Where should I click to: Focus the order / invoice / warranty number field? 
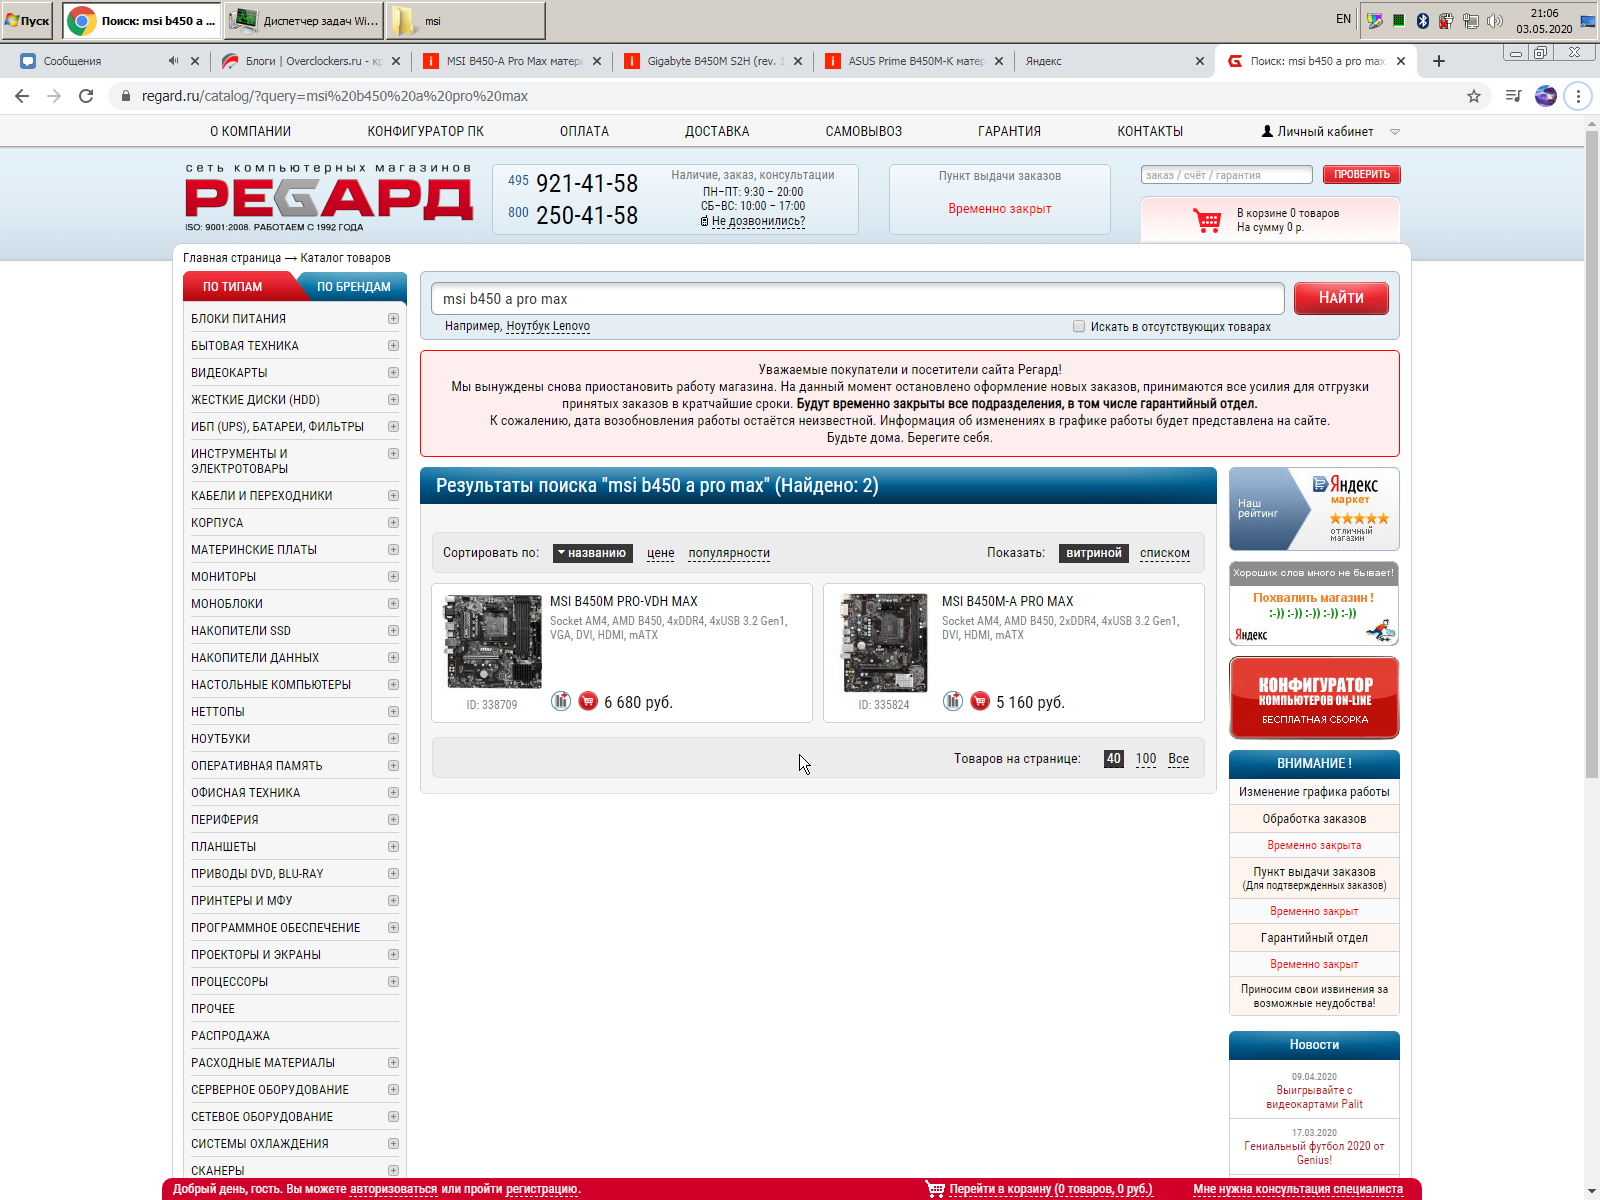click(1226, 175)
